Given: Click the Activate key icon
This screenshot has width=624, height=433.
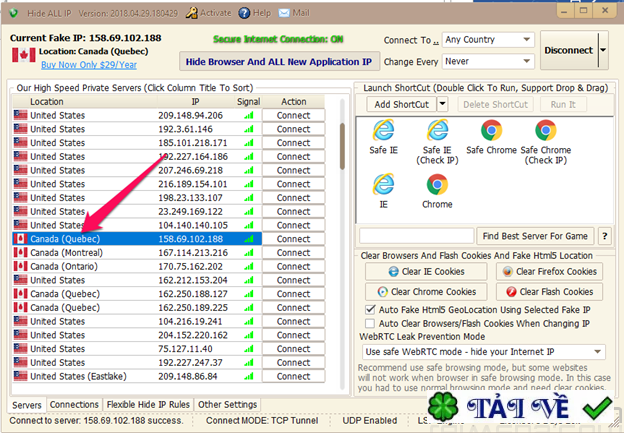Looking at the screenshot, I should (x=192, y=13).
